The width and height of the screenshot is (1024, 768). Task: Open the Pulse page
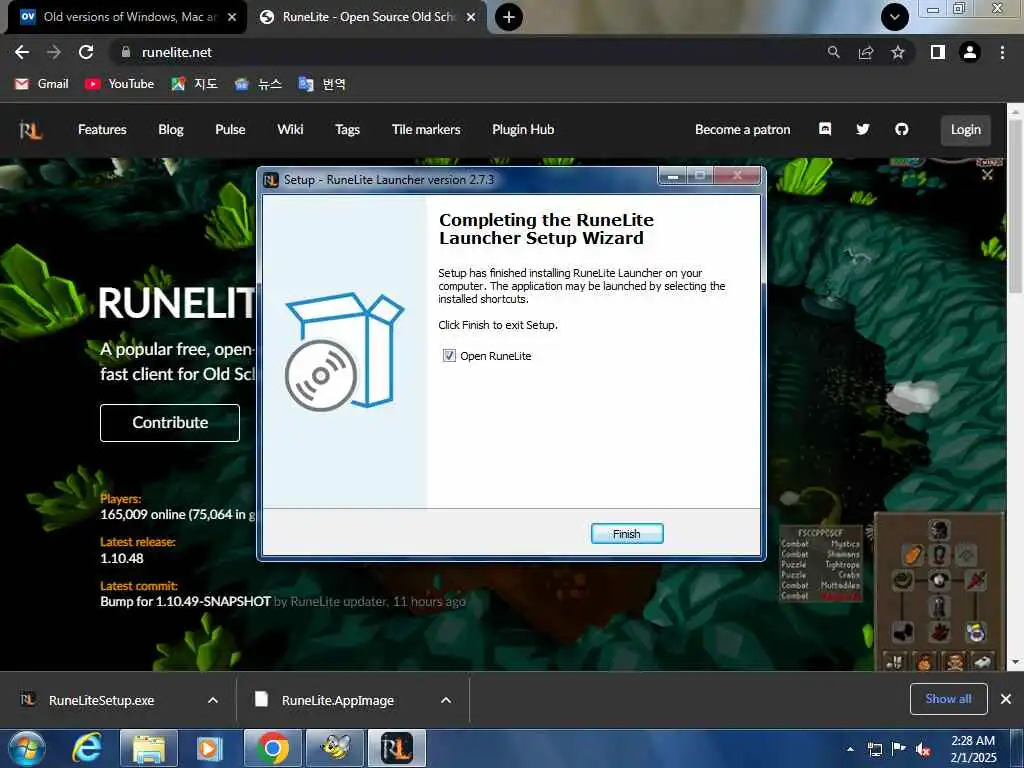(x=230, y=129)
